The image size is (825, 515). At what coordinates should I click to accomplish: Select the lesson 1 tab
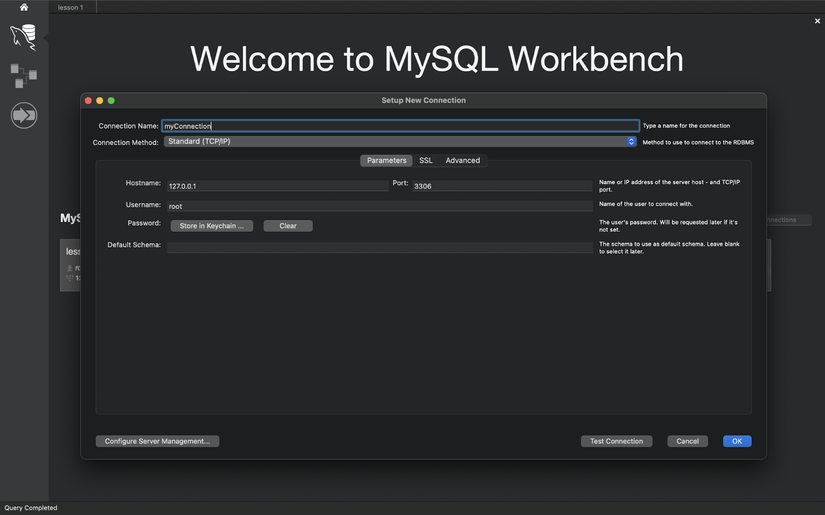70,7
